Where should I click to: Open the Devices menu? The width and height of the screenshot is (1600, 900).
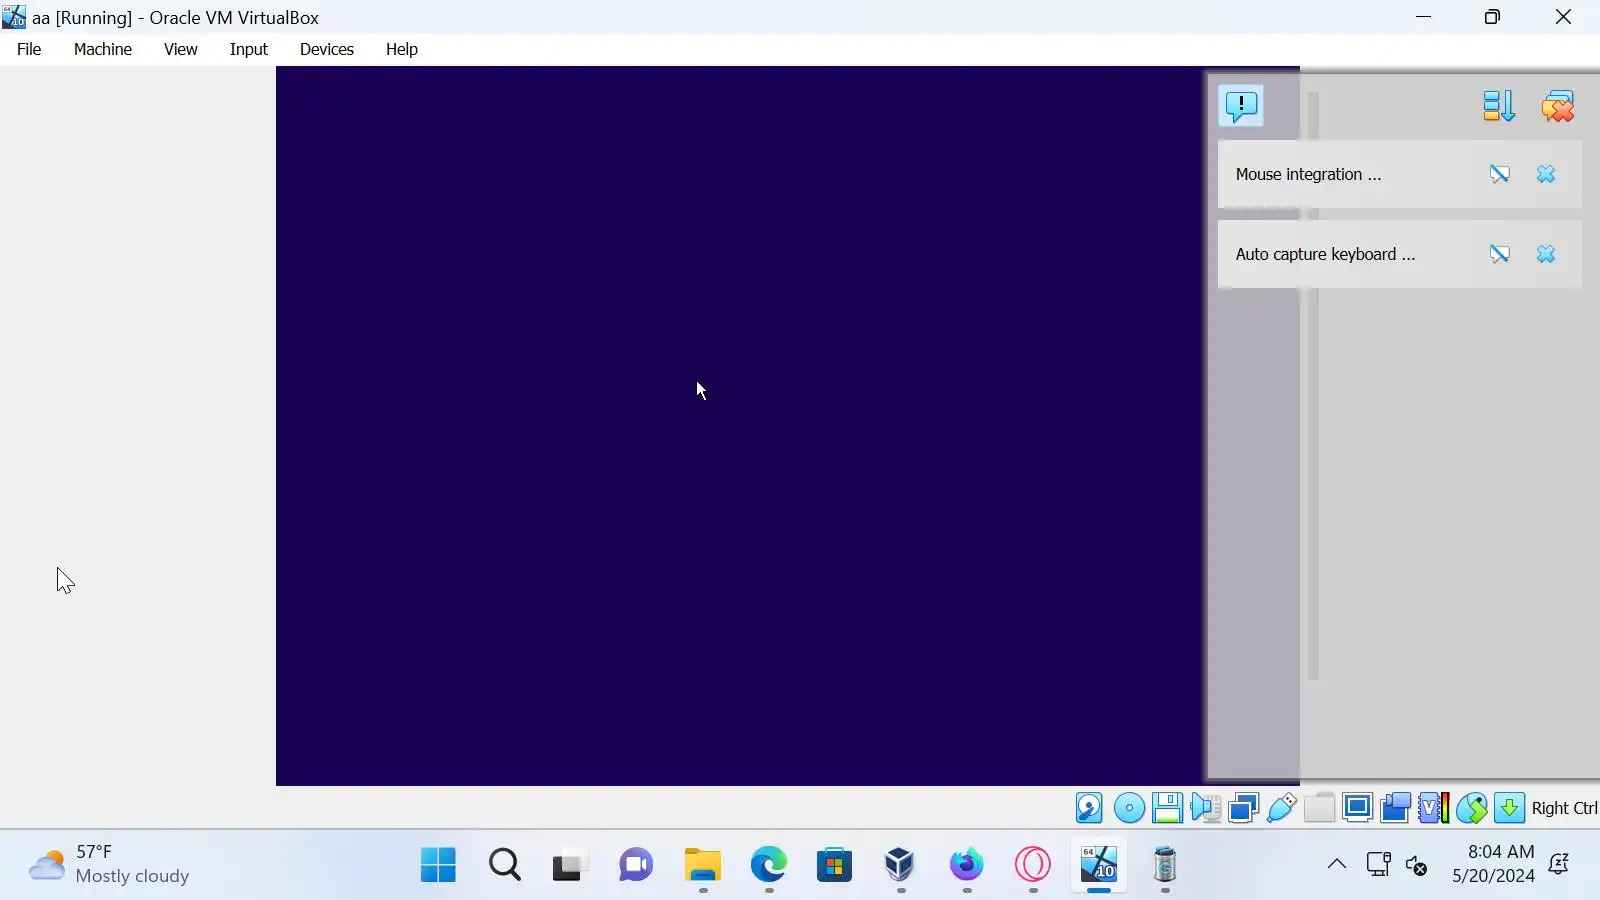[327, 49]
